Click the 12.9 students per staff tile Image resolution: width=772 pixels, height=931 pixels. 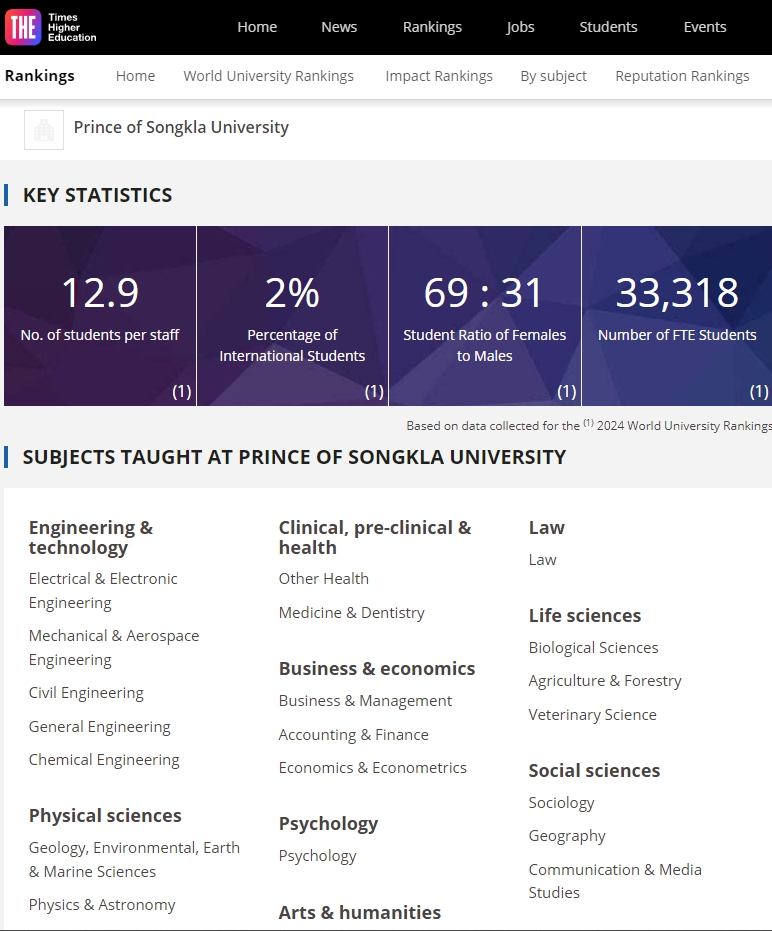[100, 316]
